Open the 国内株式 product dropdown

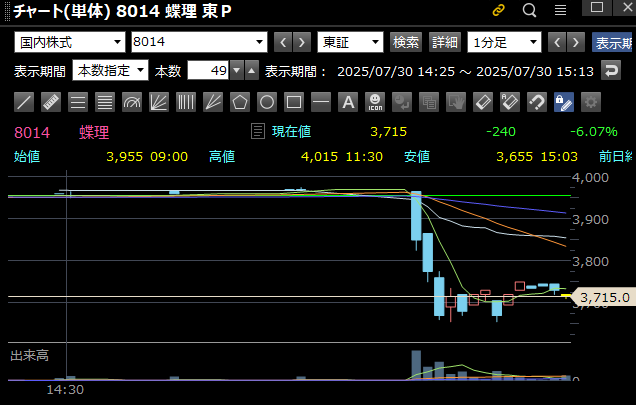[x=70, y=42]
